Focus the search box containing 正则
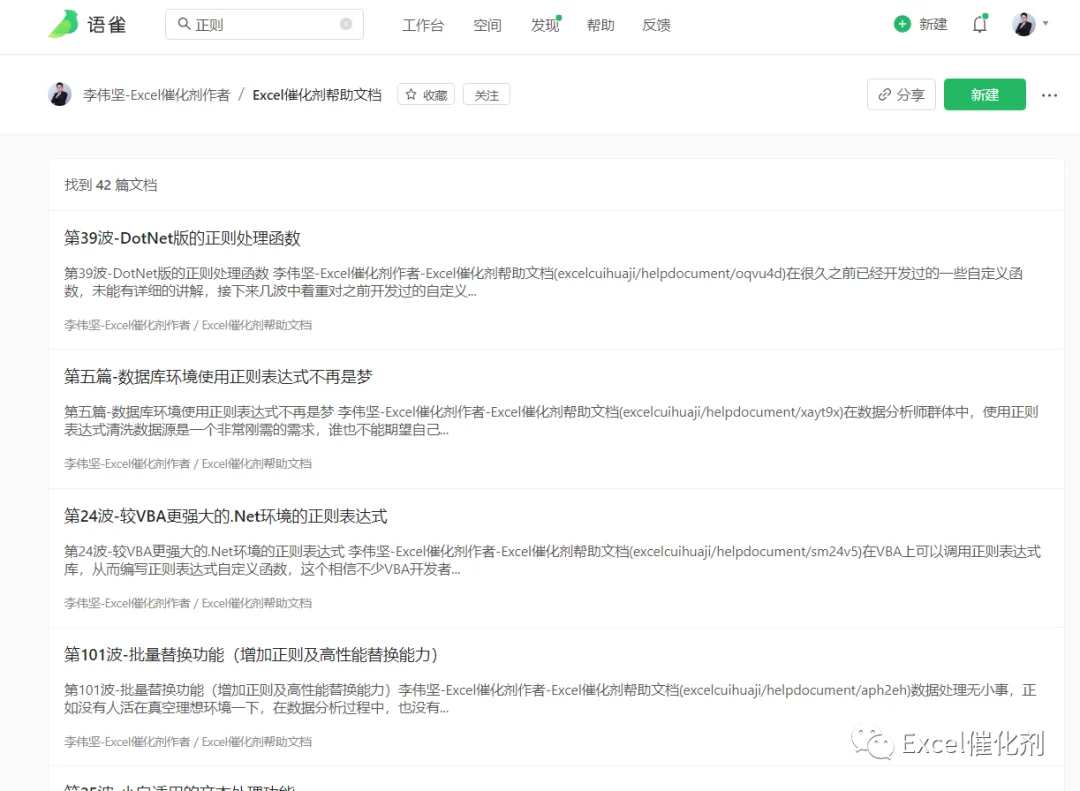1080x791 pixels. 264,24
